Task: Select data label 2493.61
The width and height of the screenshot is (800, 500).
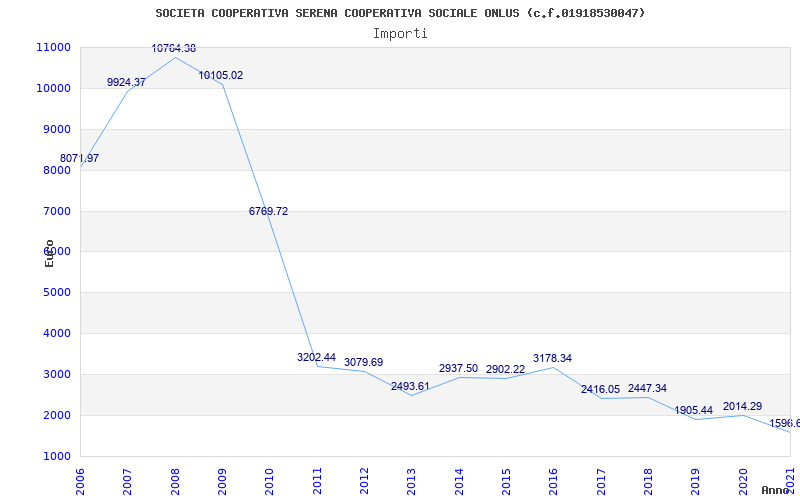Action: point(411,386)
